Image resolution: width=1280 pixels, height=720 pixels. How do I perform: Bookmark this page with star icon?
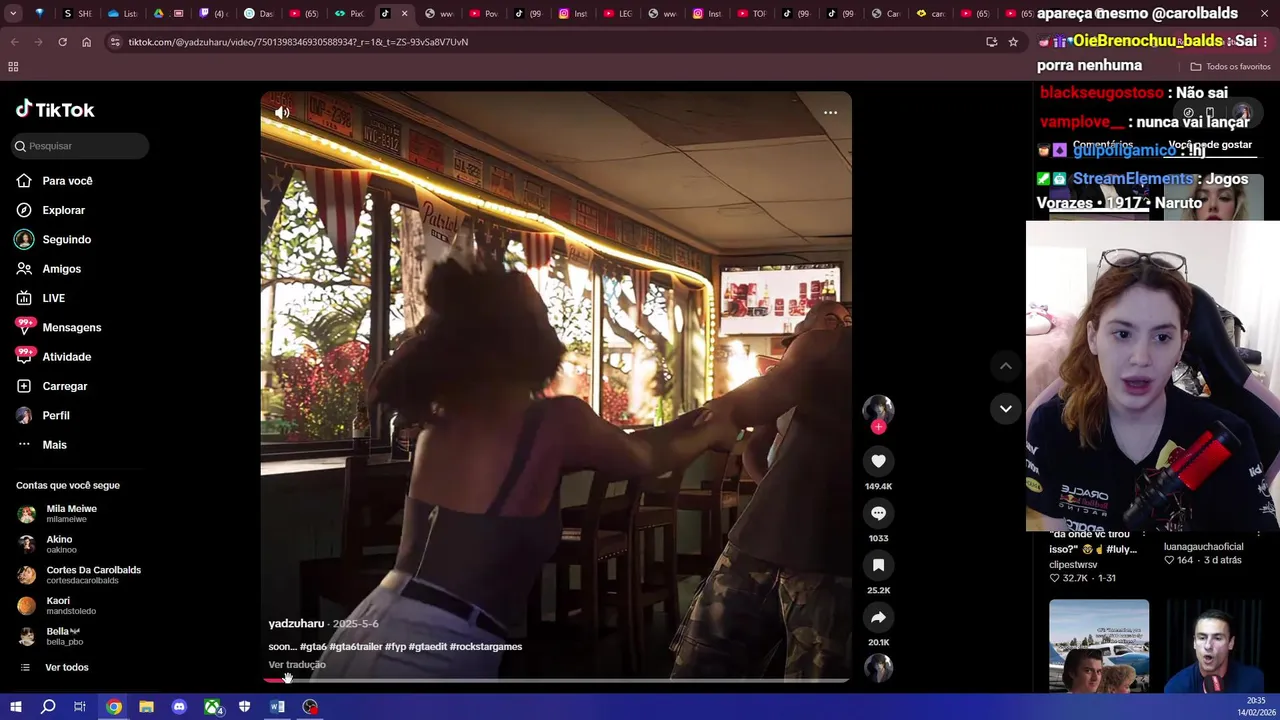click(1013, 42)
